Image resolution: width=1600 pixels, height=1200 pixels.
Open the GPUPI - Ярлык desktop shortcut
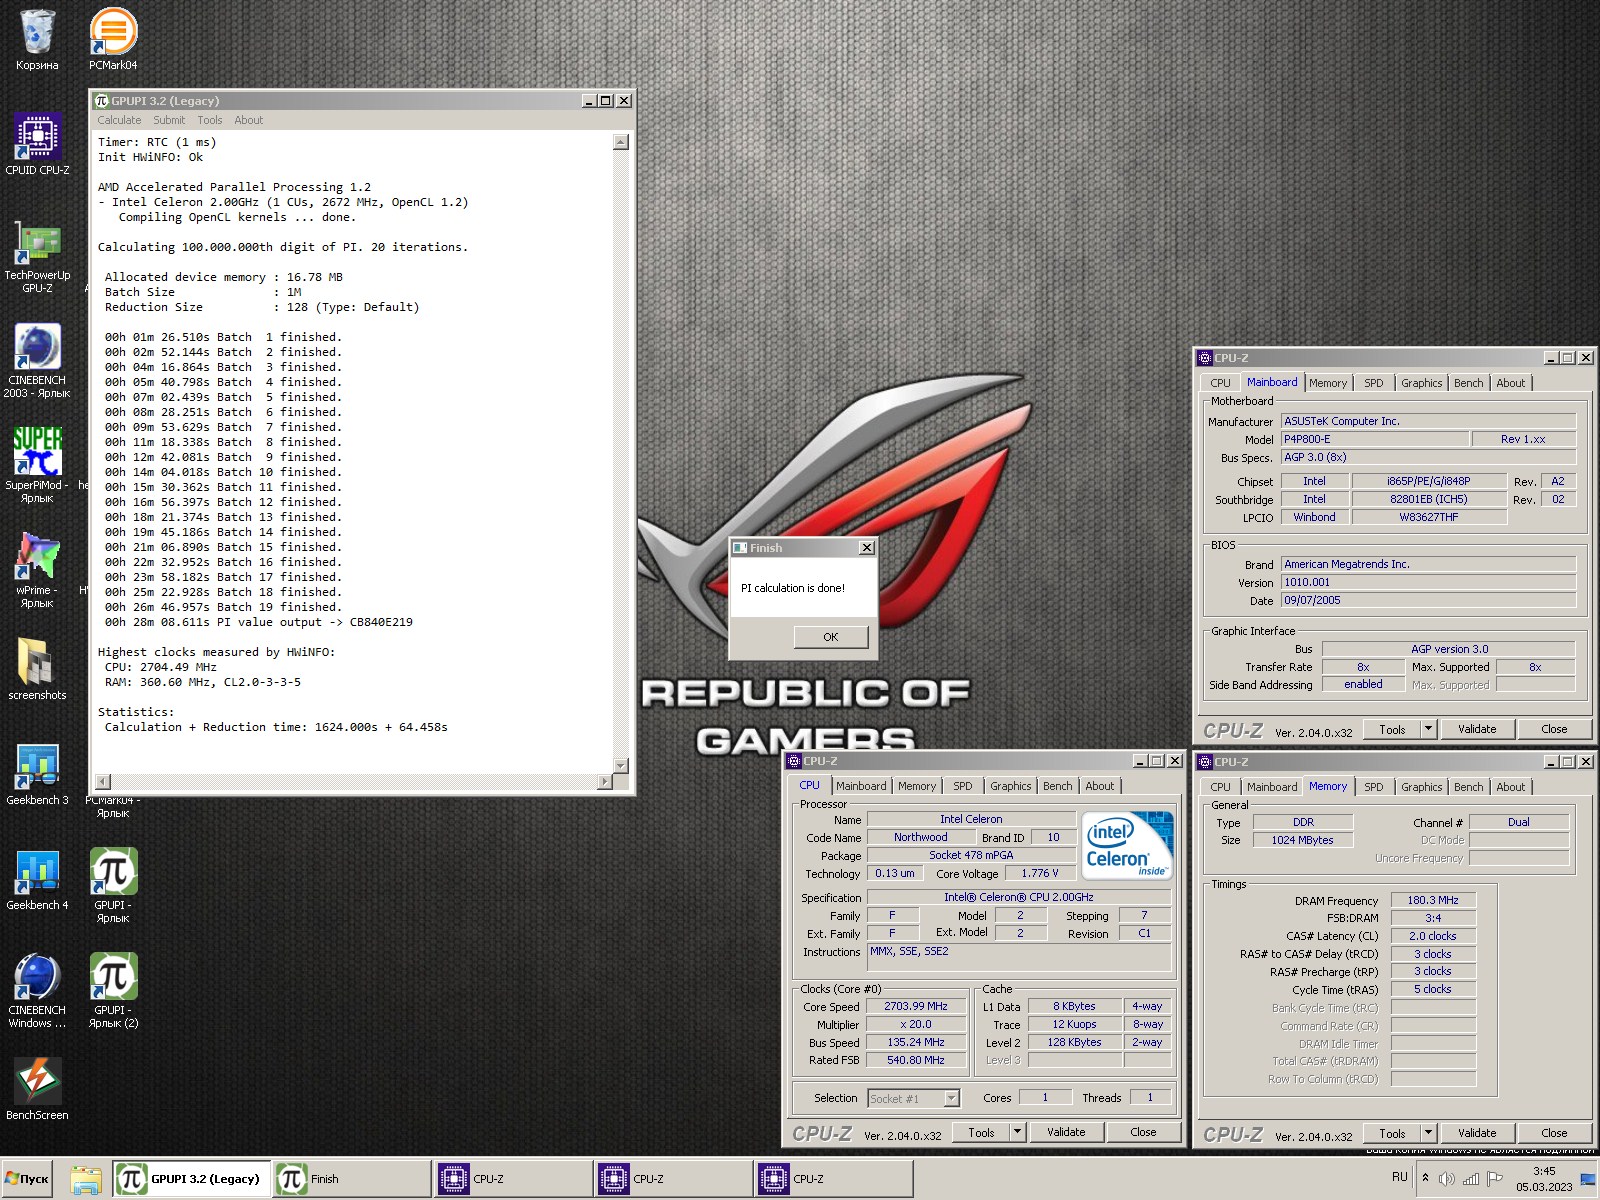113,885
